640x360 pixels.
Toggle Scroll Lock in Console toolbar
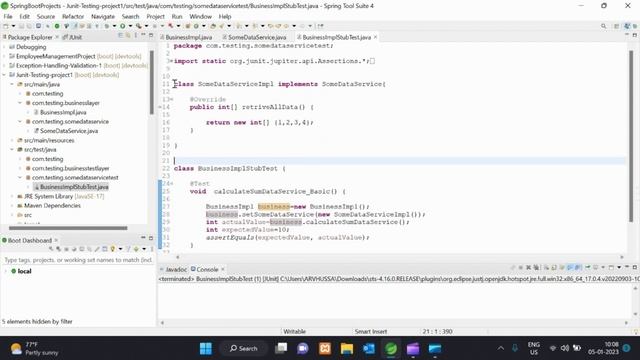pos(554,268)
